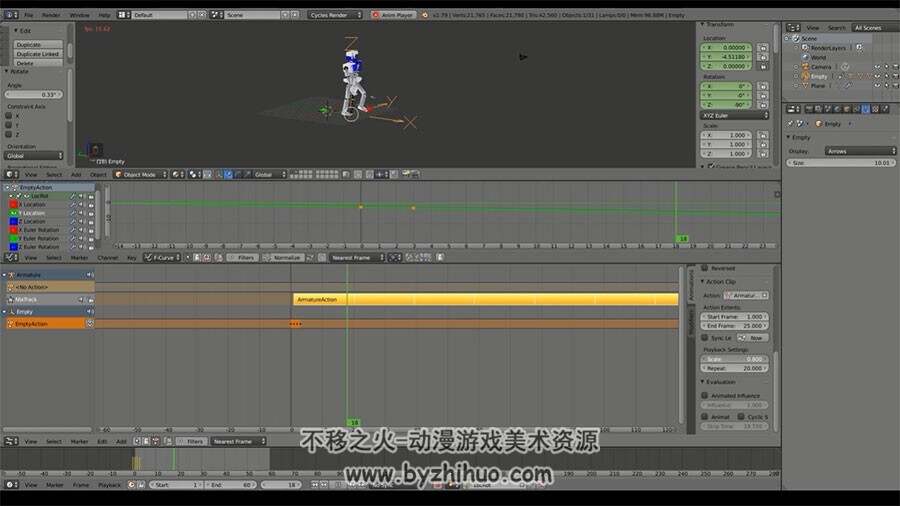
Task: Open the Cycles Render engine dropdown
Action: tap(335, 15)
